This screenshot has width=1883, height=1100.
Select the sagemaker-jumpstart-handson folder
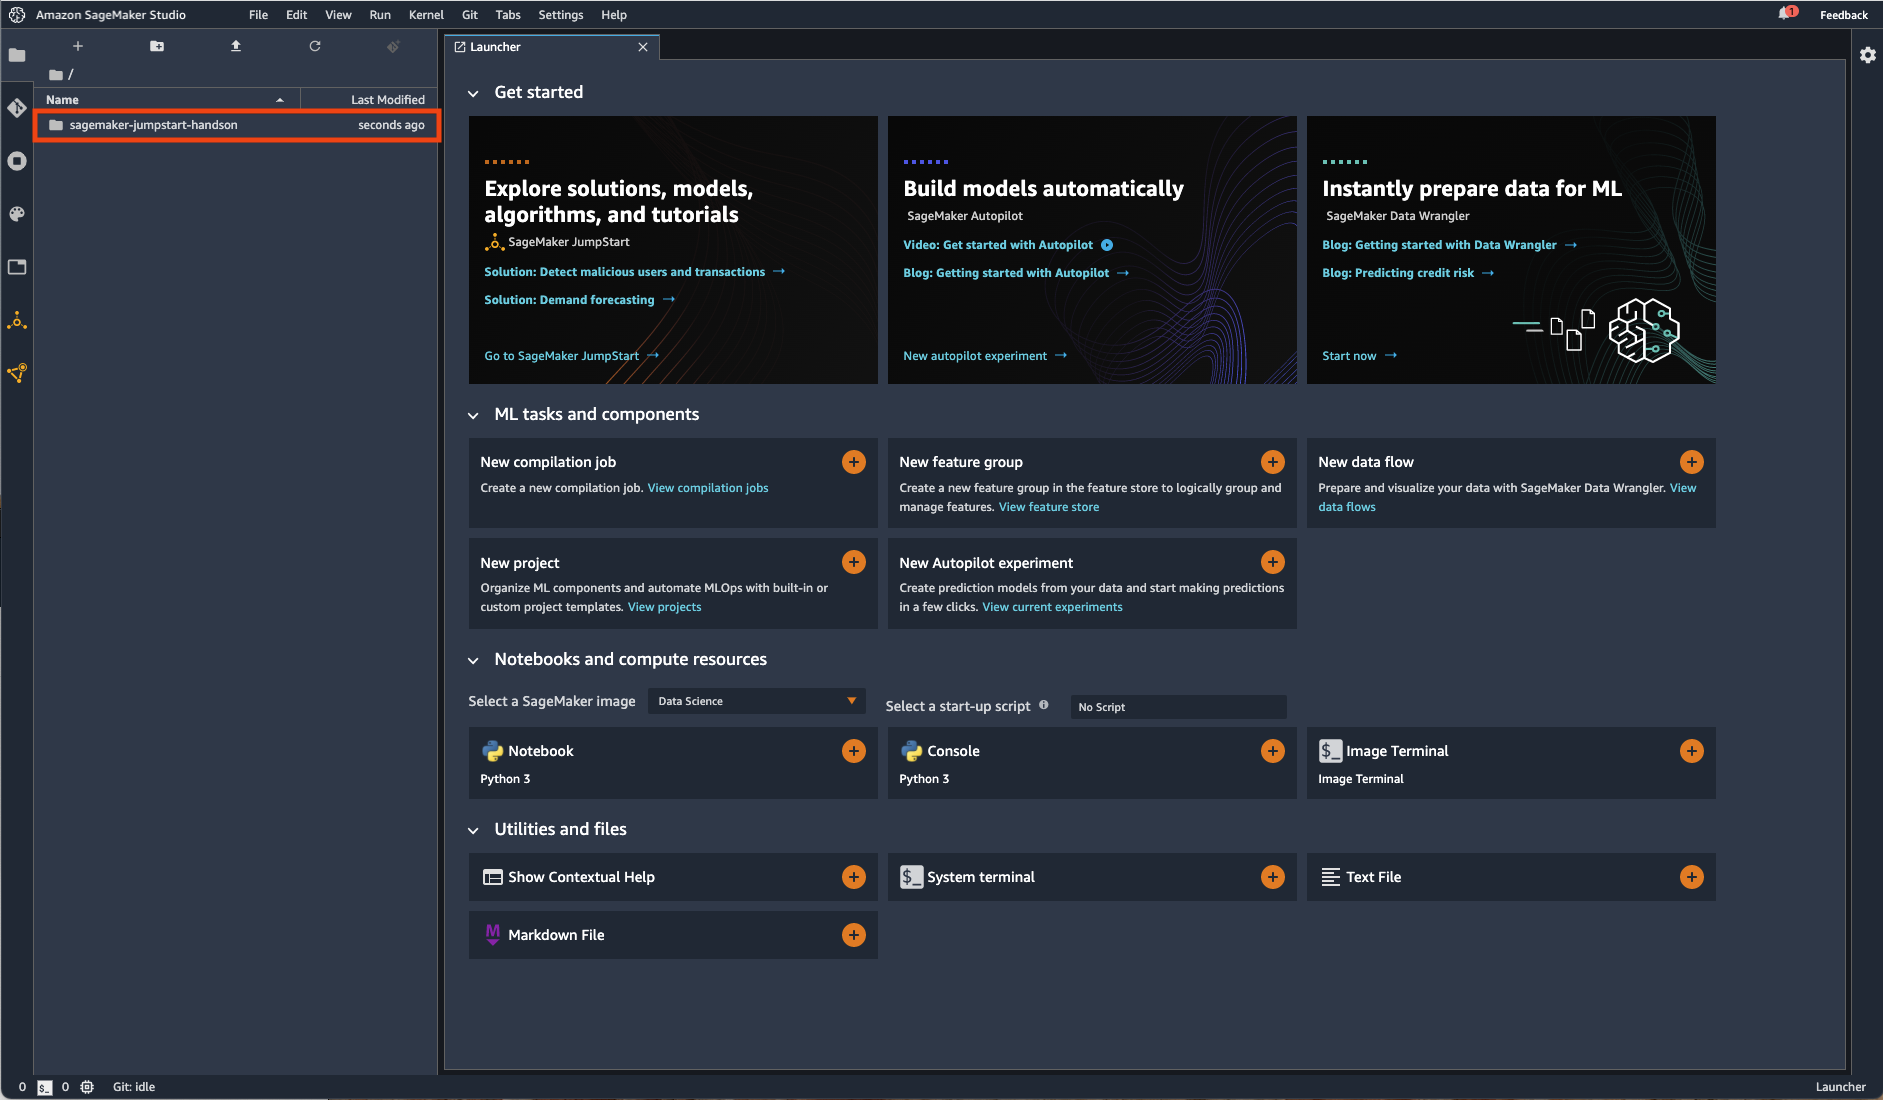pos(237,125)
